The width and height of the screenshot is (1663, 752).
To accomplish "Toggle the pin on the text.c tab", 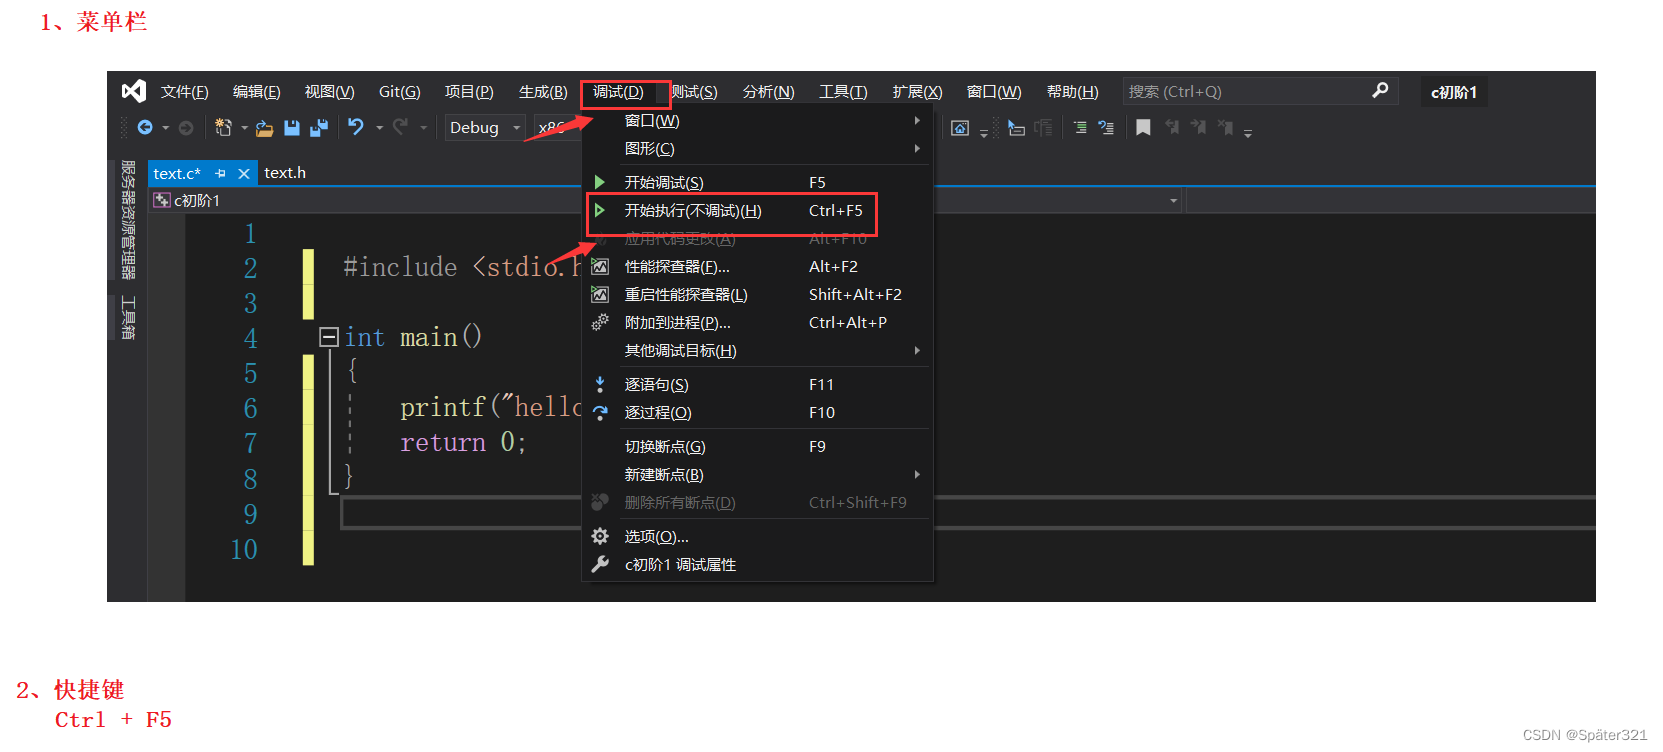I will (x=221, y=173).
